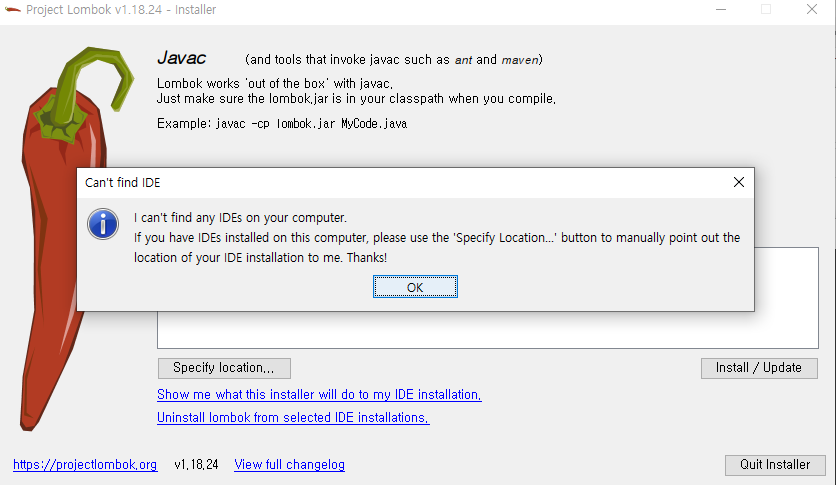This screenshot has width=836, height=485.
Task: Click the javac -cp lombok.jar example text
Action: coord(311,124)
